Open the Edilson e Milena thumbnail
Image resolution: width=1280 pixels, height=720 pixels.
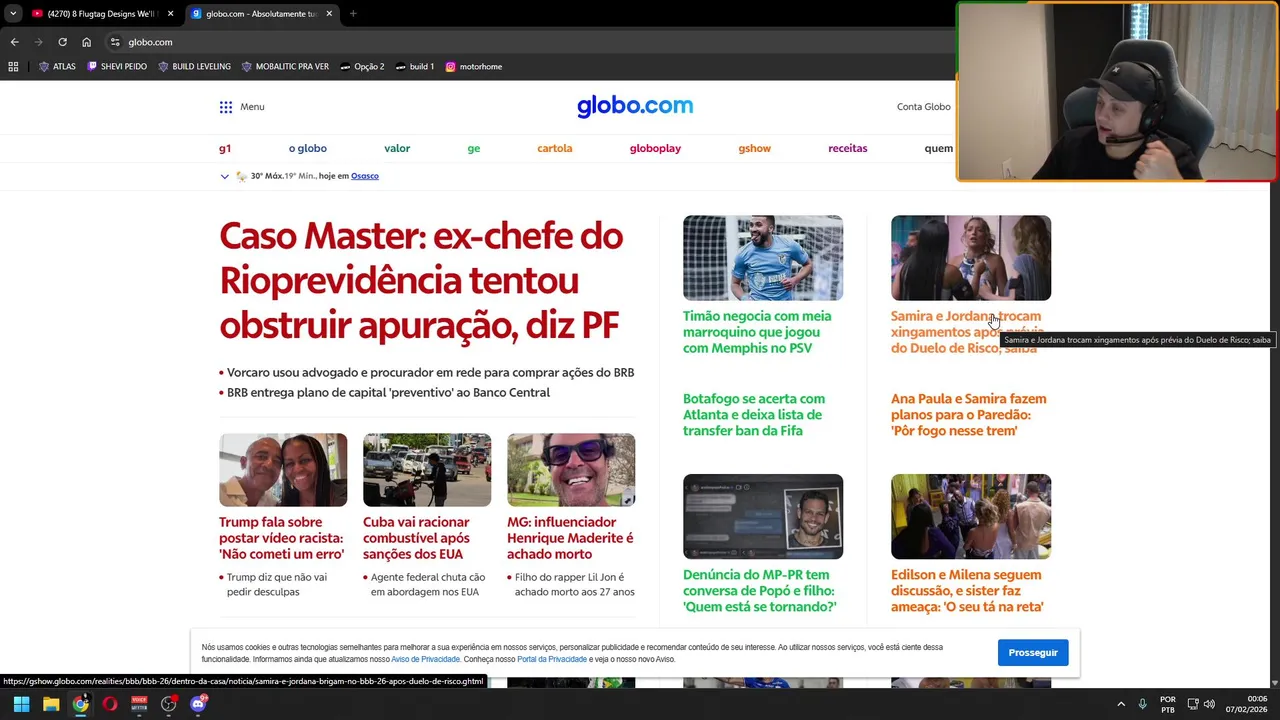point(971,517)
